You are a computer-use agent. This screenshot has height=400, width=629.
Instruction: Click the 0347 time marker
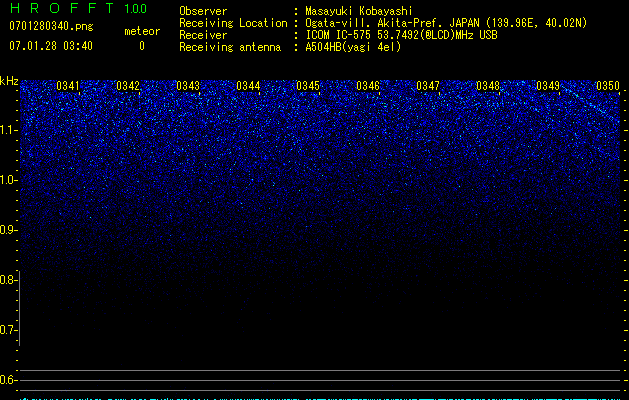428,86
